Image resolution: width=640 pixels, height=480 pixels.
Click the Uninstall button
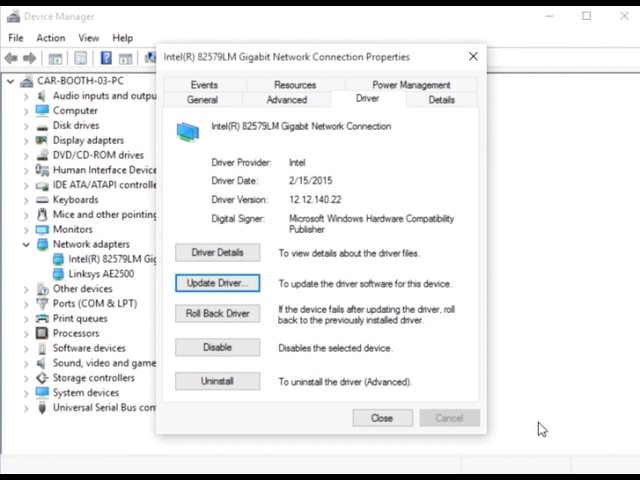pos(218,381)
